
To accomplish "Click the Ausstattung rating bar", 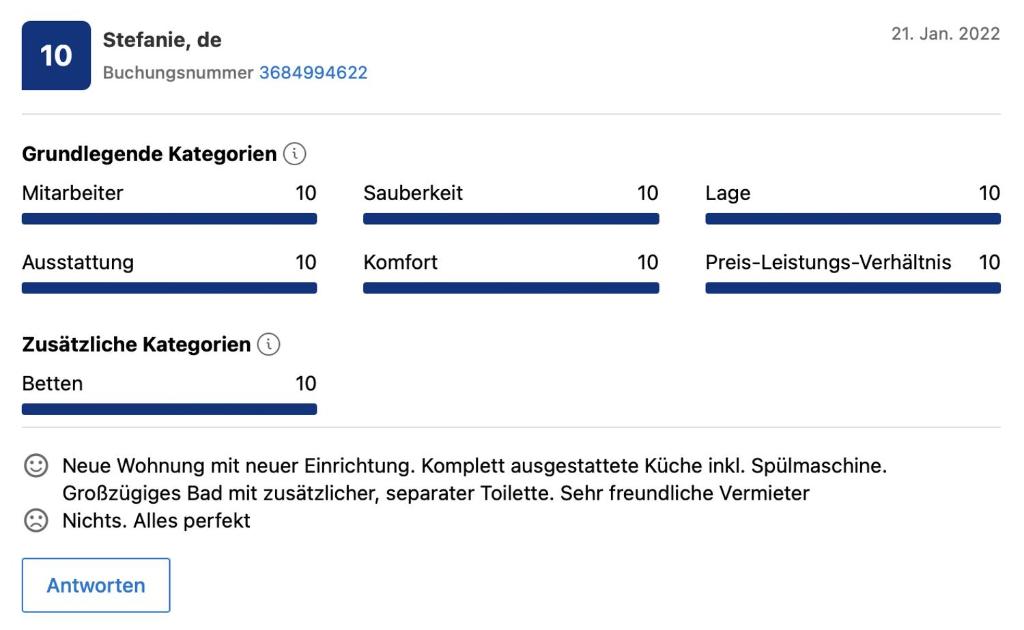I will click(x=169, y=288).
